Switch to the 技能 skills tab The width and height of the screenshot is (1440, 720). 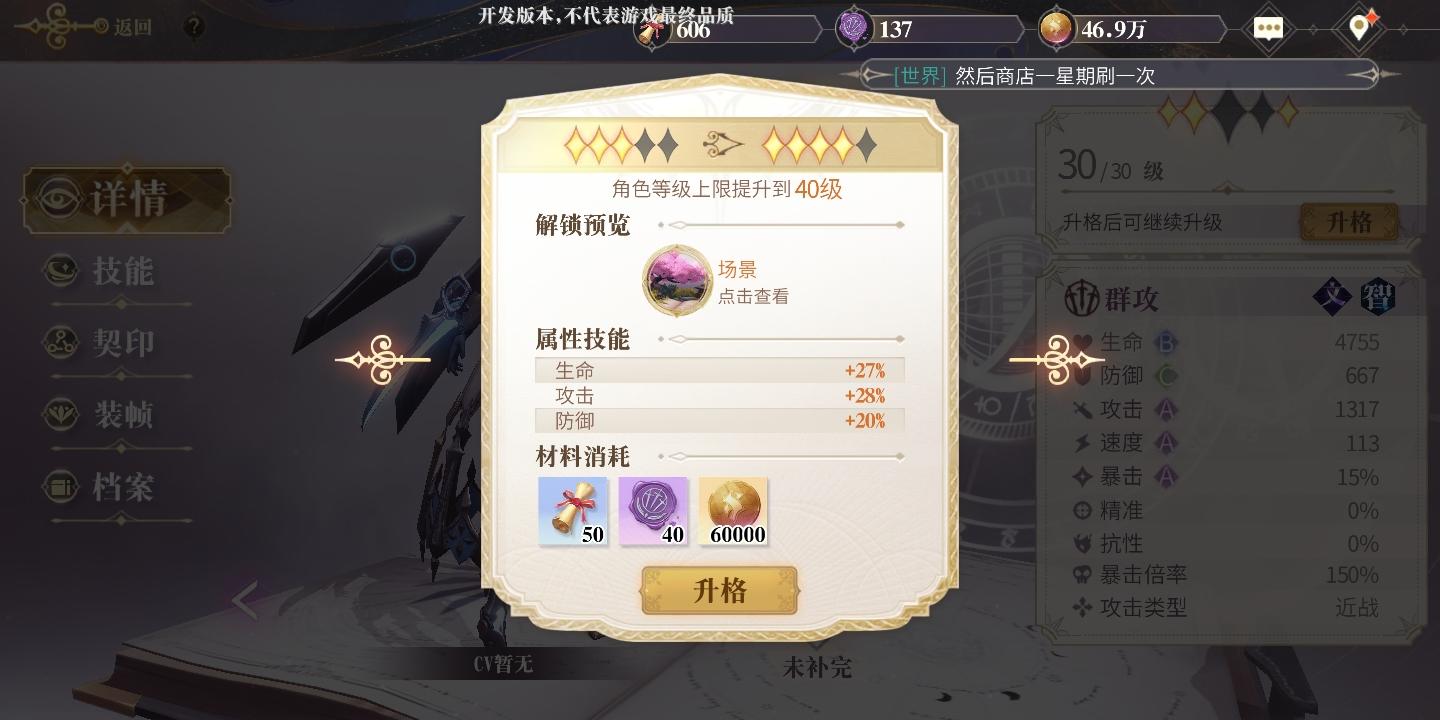coord(120,271)
